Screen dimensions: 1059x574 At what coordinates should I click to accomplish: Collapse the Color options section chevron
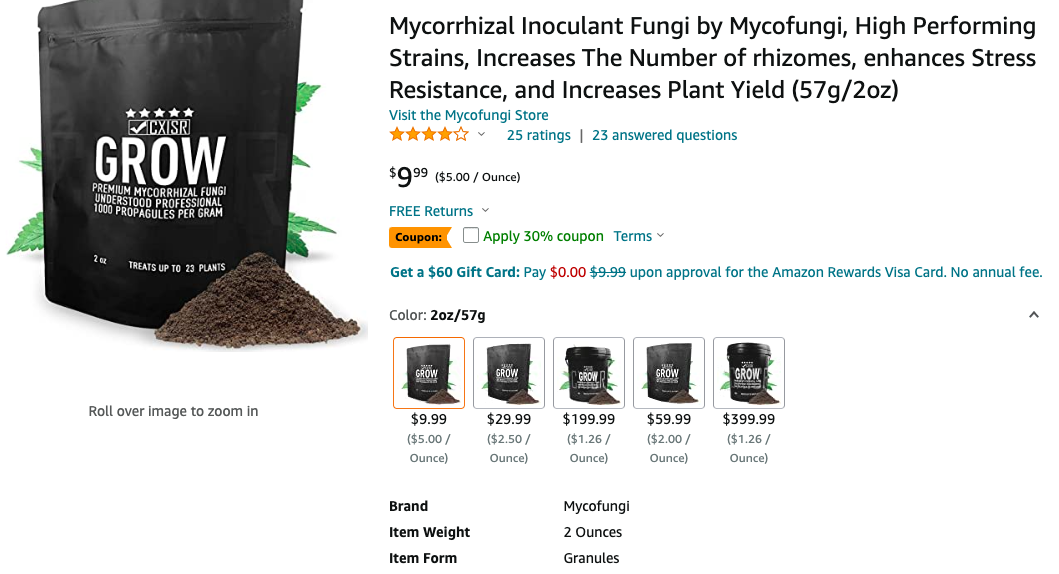point(1033,315)
